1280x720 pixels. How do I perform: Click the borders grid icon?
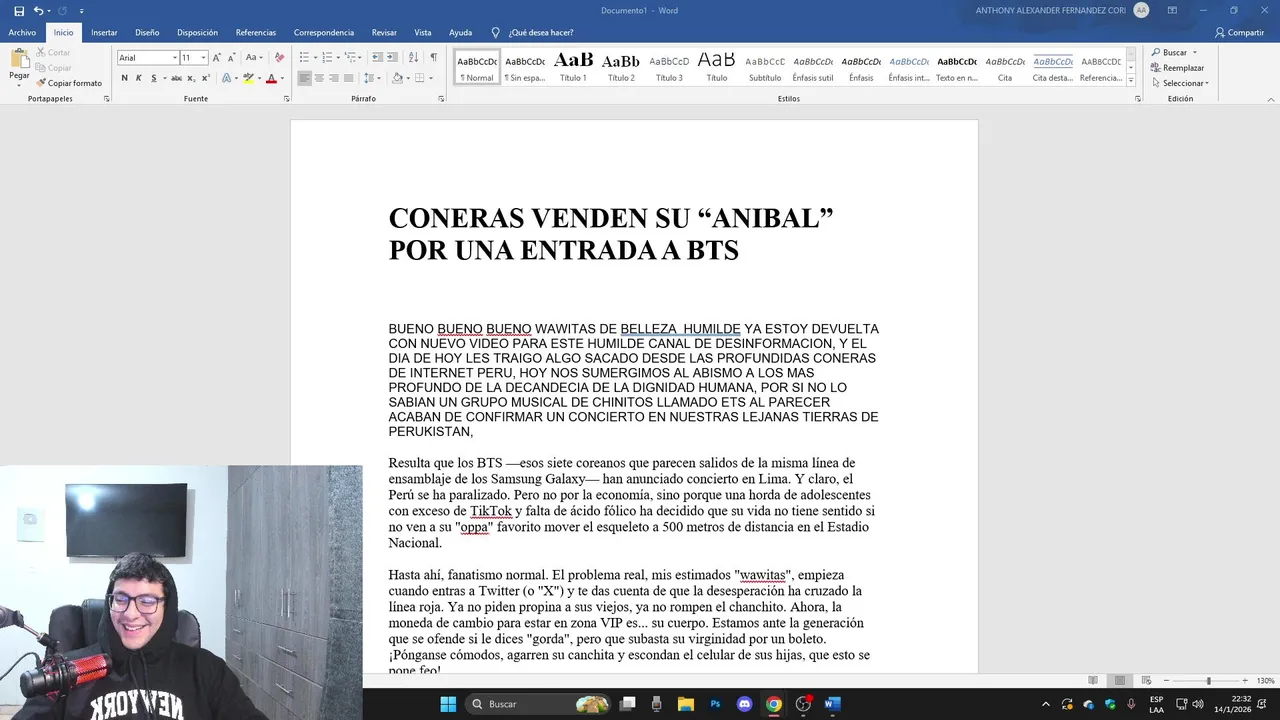click(419, 78)
